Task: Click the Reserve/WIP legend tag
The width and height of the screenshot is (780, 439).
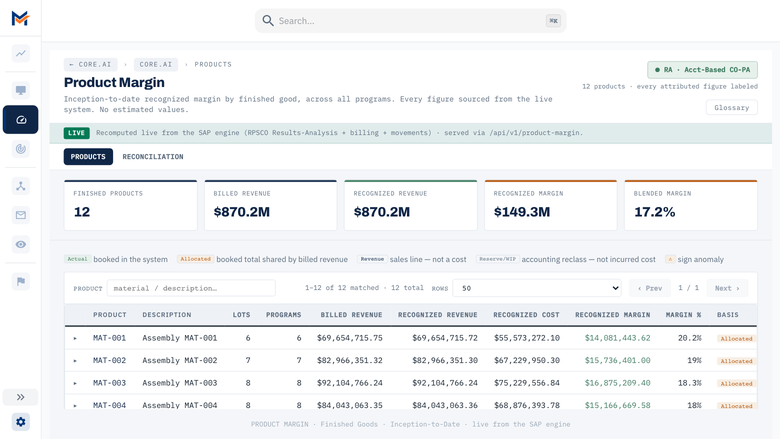Action: 497,259
